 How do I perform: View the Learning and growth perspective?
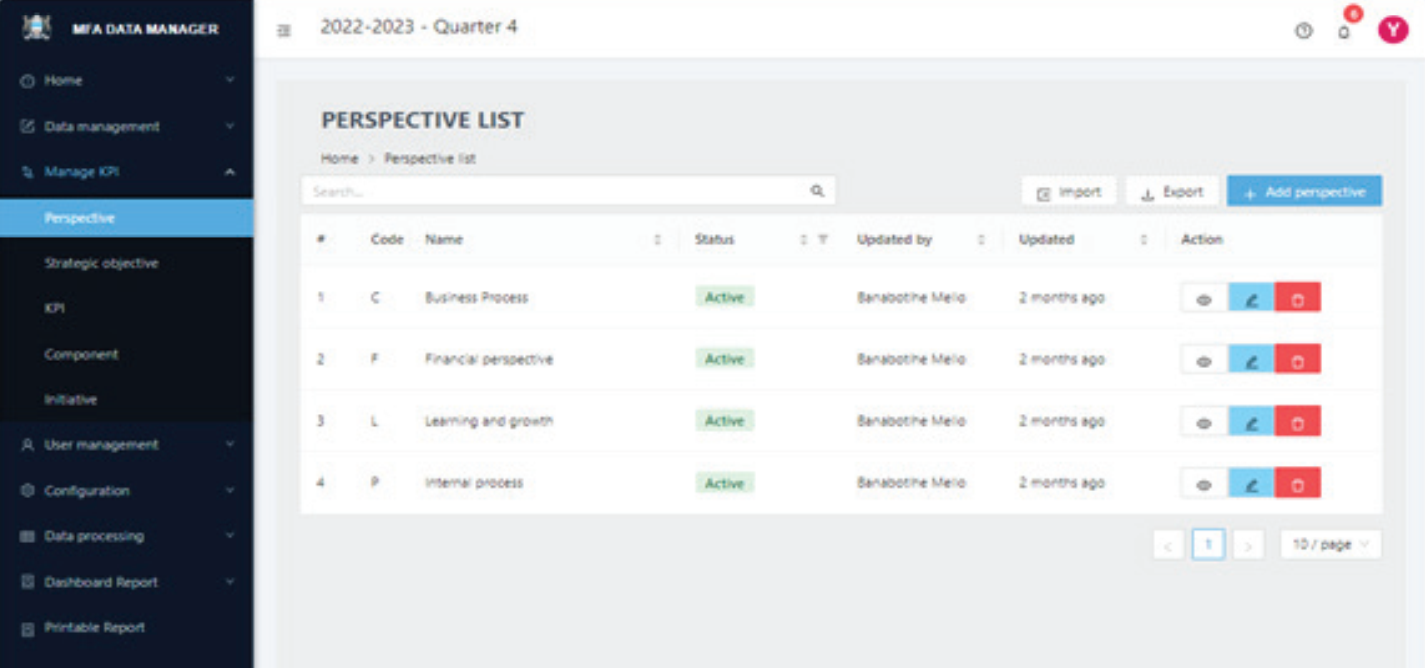pos(1204,422)
